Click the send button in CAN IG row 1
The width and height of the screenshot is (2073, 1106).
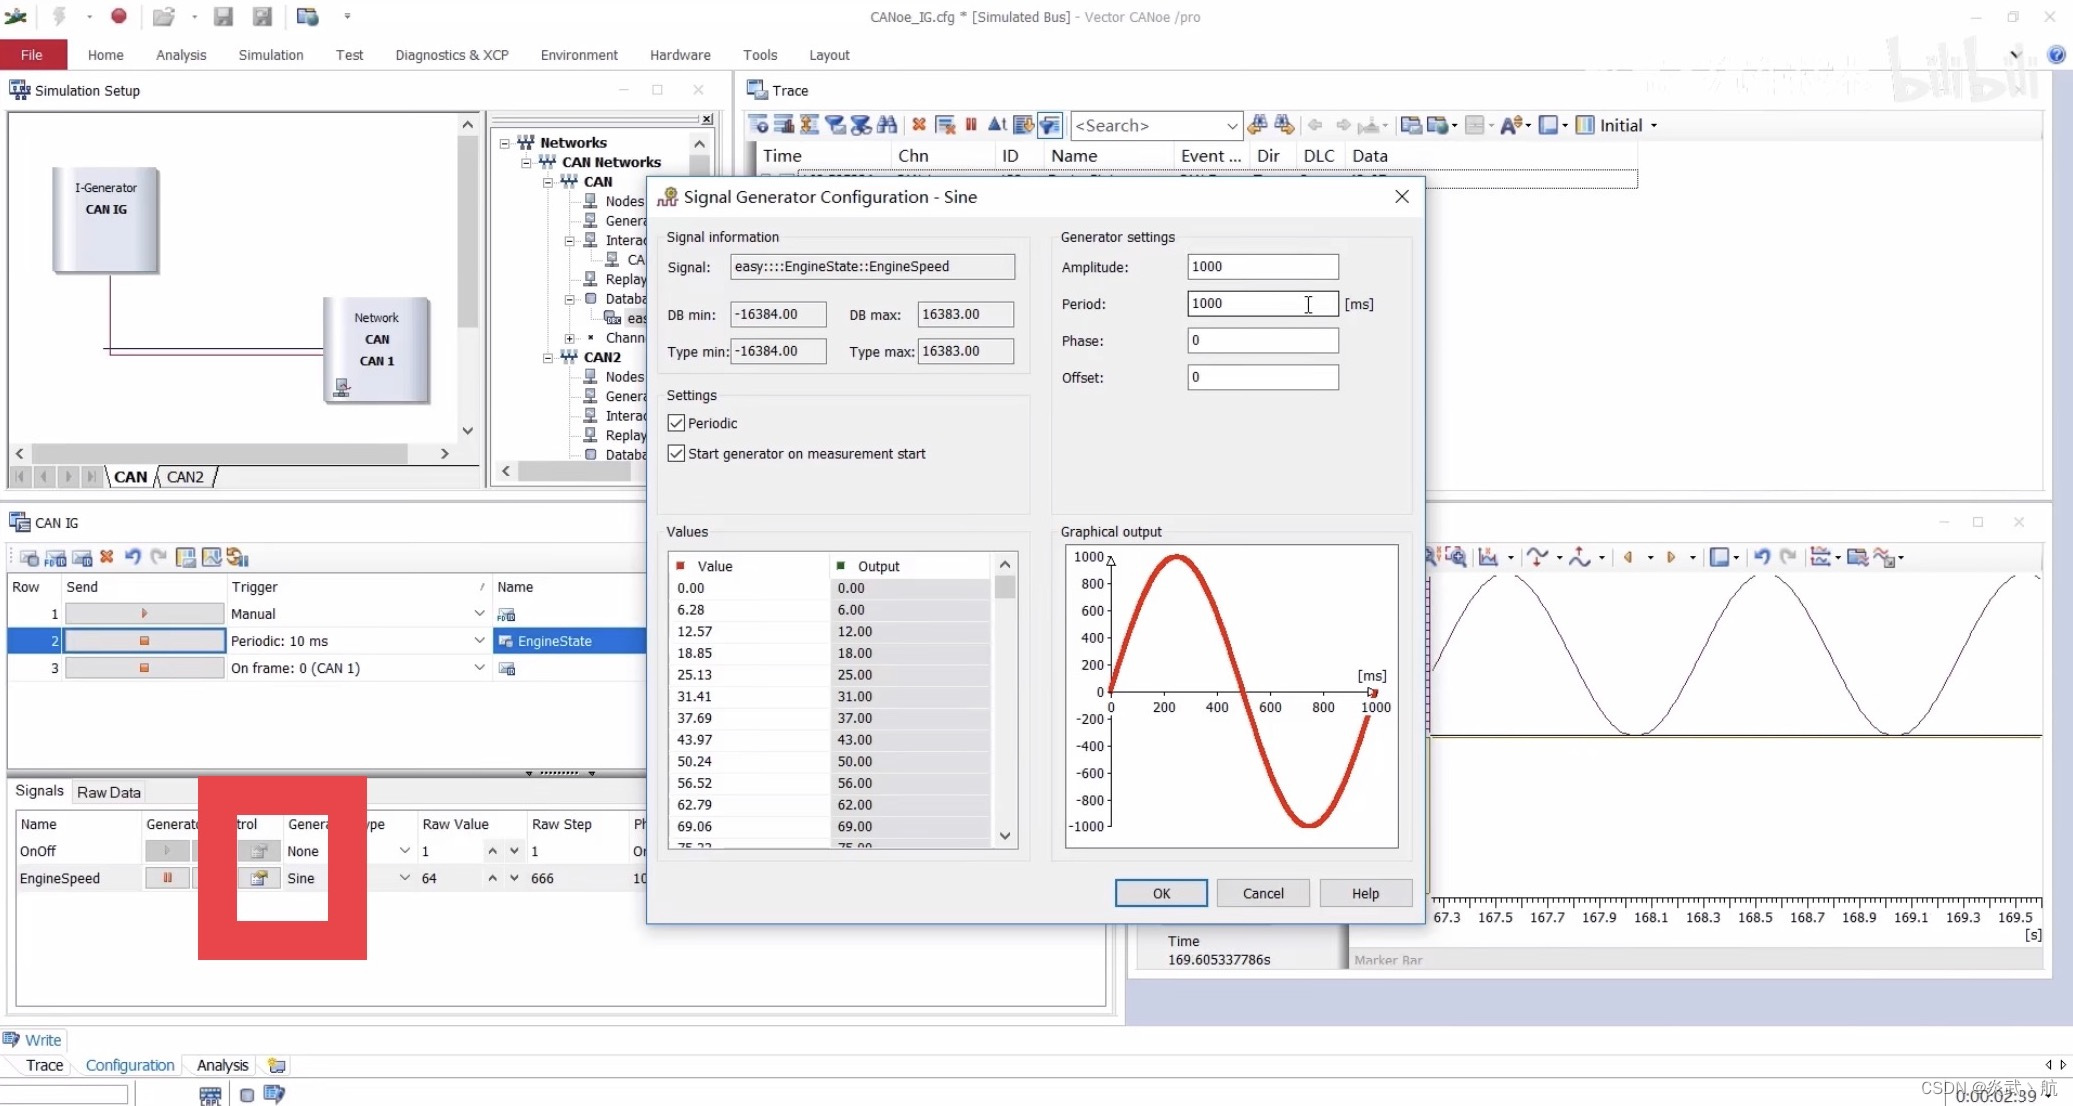click(x=144, y=614)
